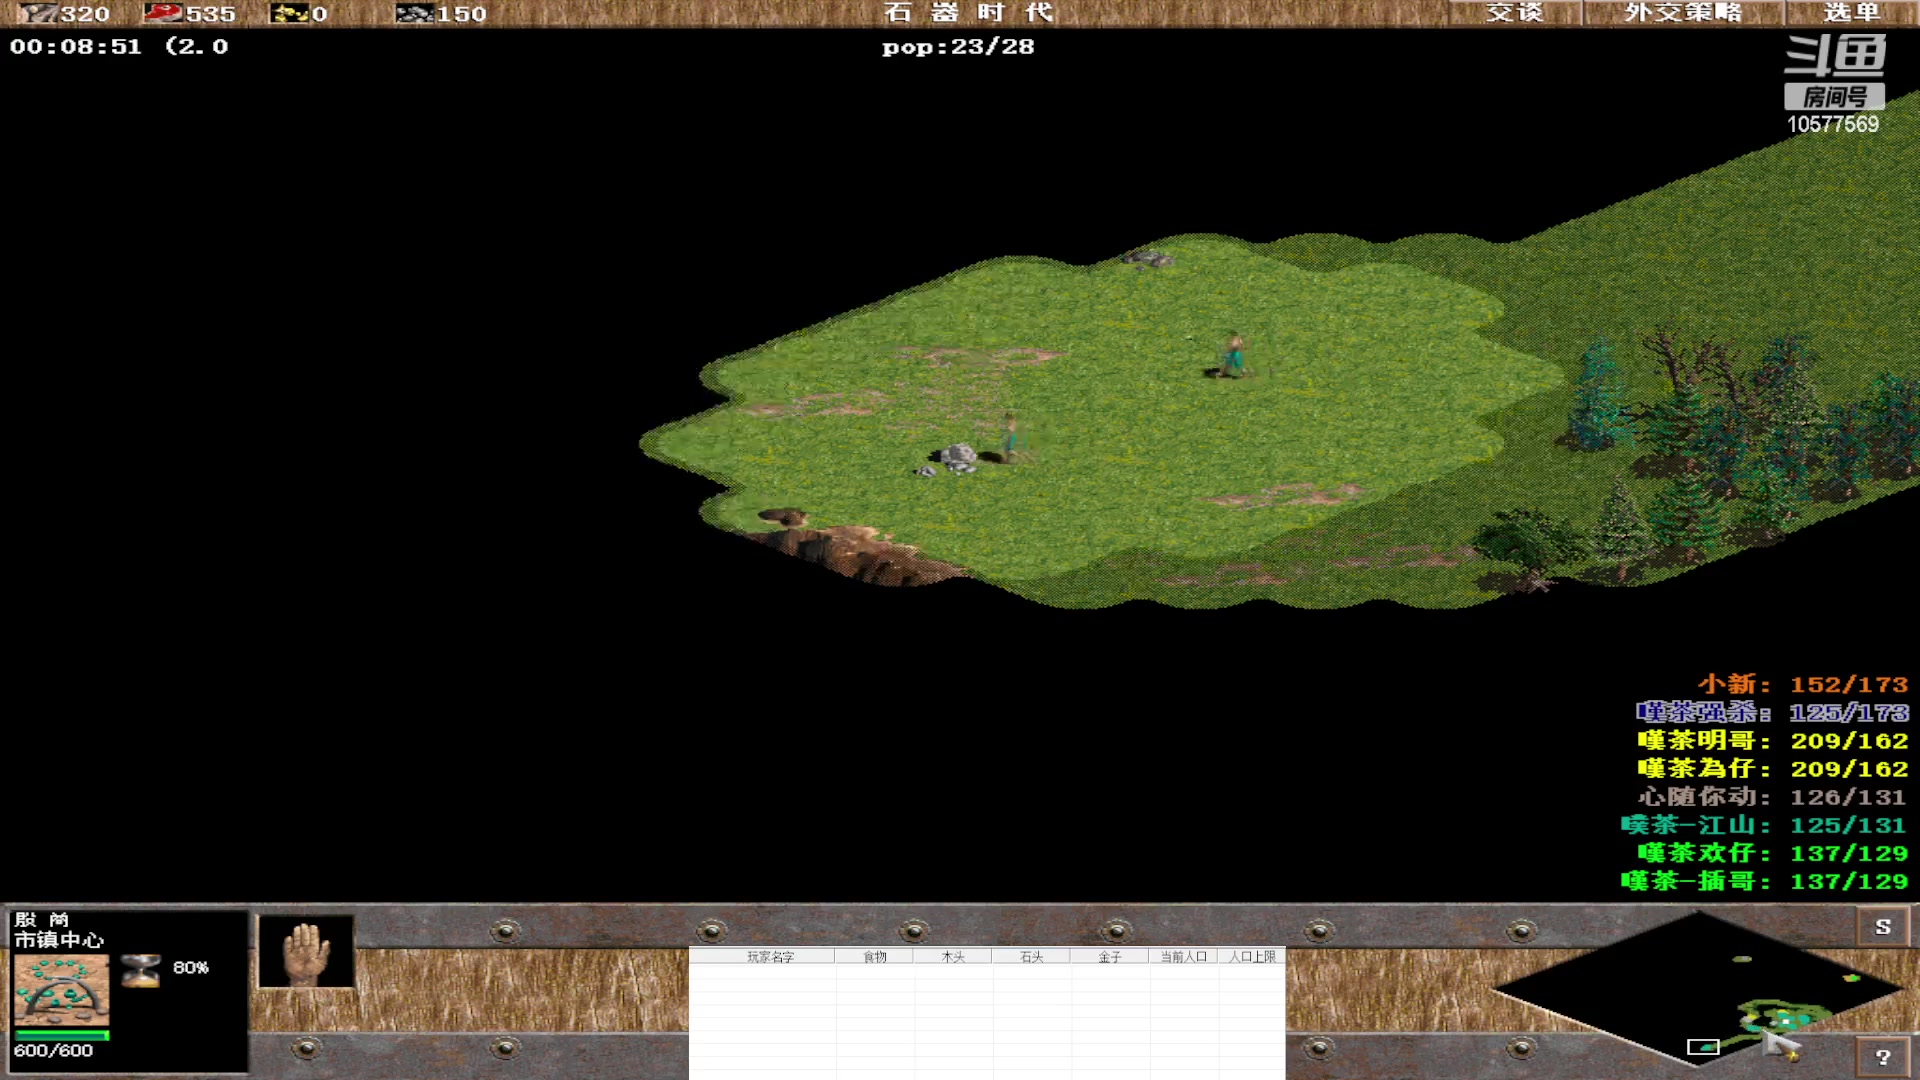Click the 当前人口 table column header
This screenshot has height=1080, width=1920.
tap(1183, 957)
